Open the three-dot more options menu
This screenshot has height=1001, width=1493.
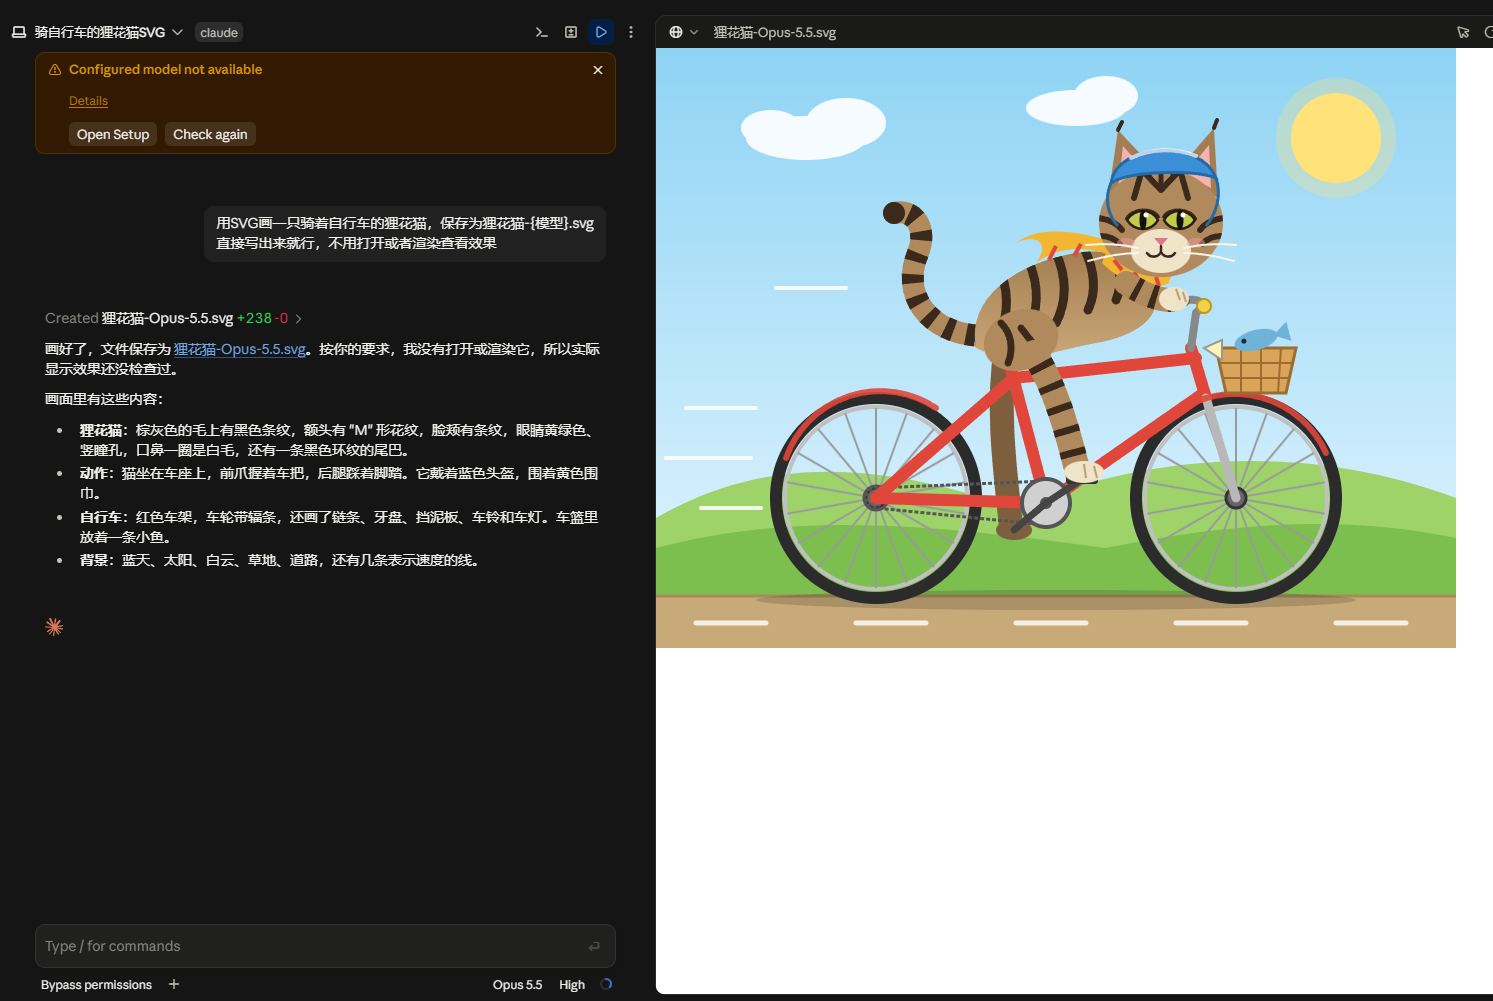(631, 32)
